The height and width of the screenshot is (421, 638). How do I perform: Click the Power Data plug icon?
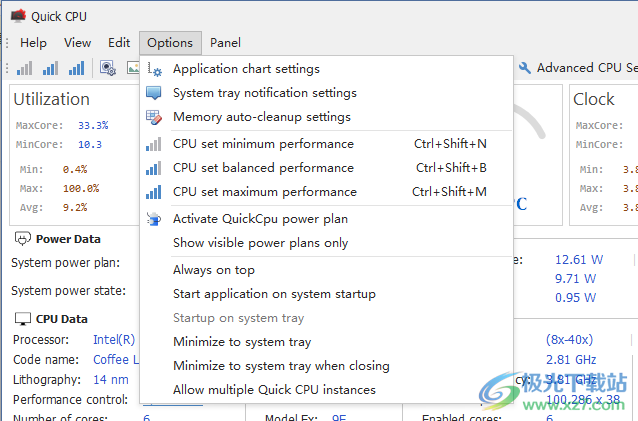(22, 238)
